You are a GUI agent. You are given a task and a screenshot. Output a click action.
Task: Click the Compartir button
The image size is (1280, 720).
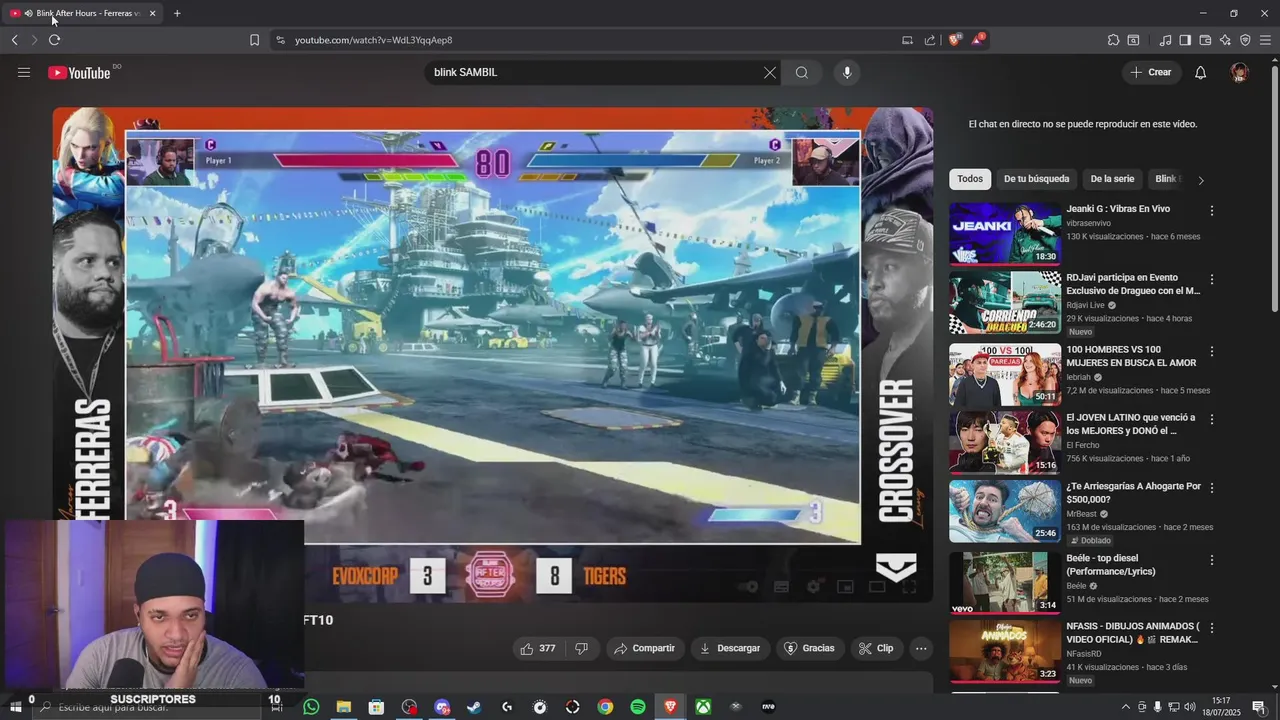(x=645, y=648)
